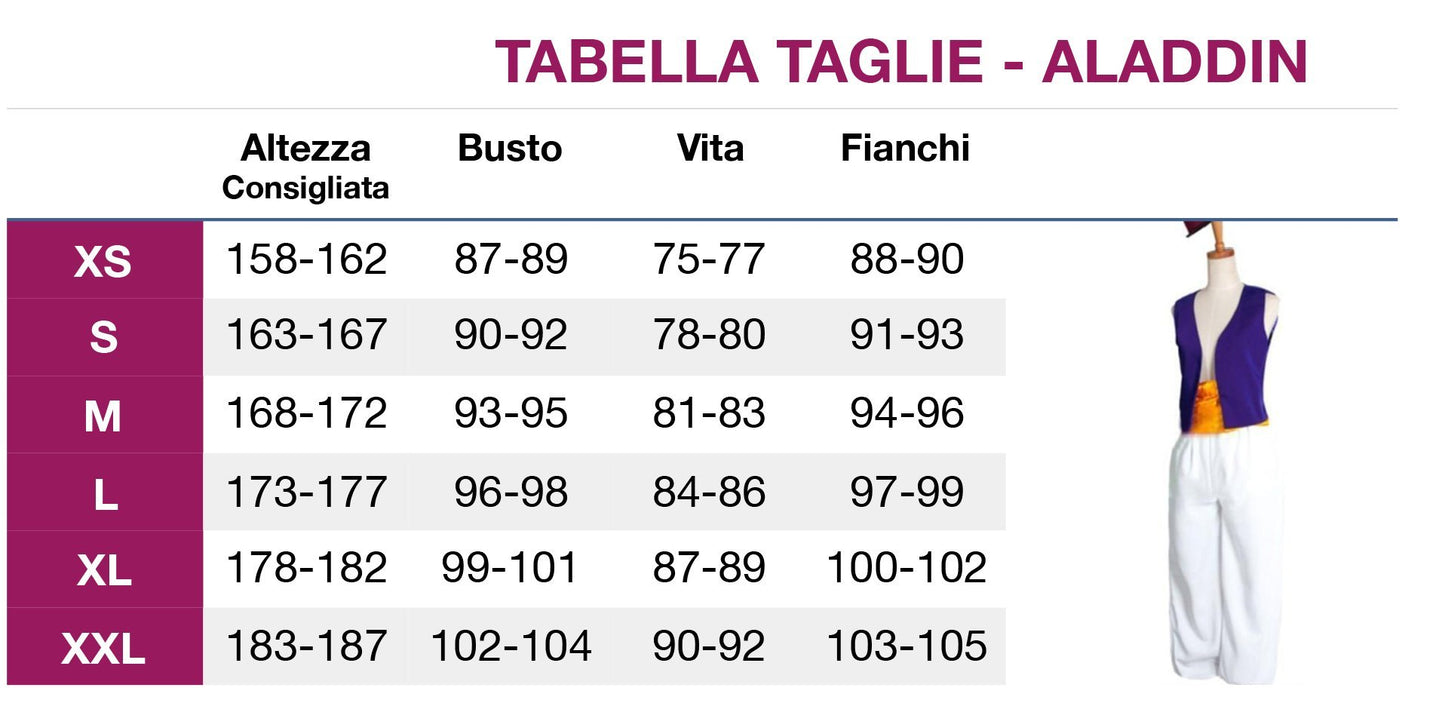The image size is (1445, 709).
Task: Select the L size row label
Action: (x=104, y=493)
